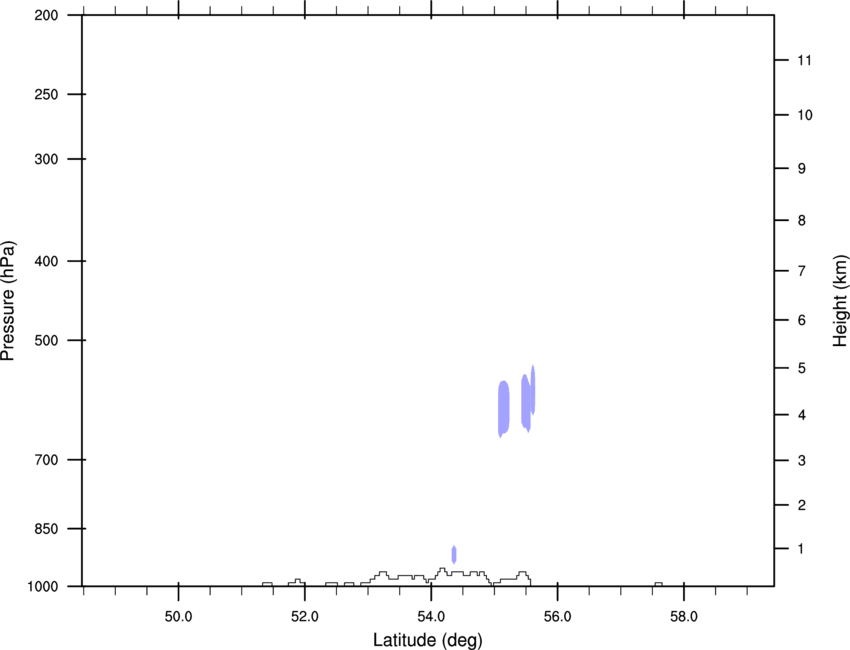The height and width of the screenshot is (650, 850).
Task: Click the 250 pressure axis label
Action: [x=46, y=94]
